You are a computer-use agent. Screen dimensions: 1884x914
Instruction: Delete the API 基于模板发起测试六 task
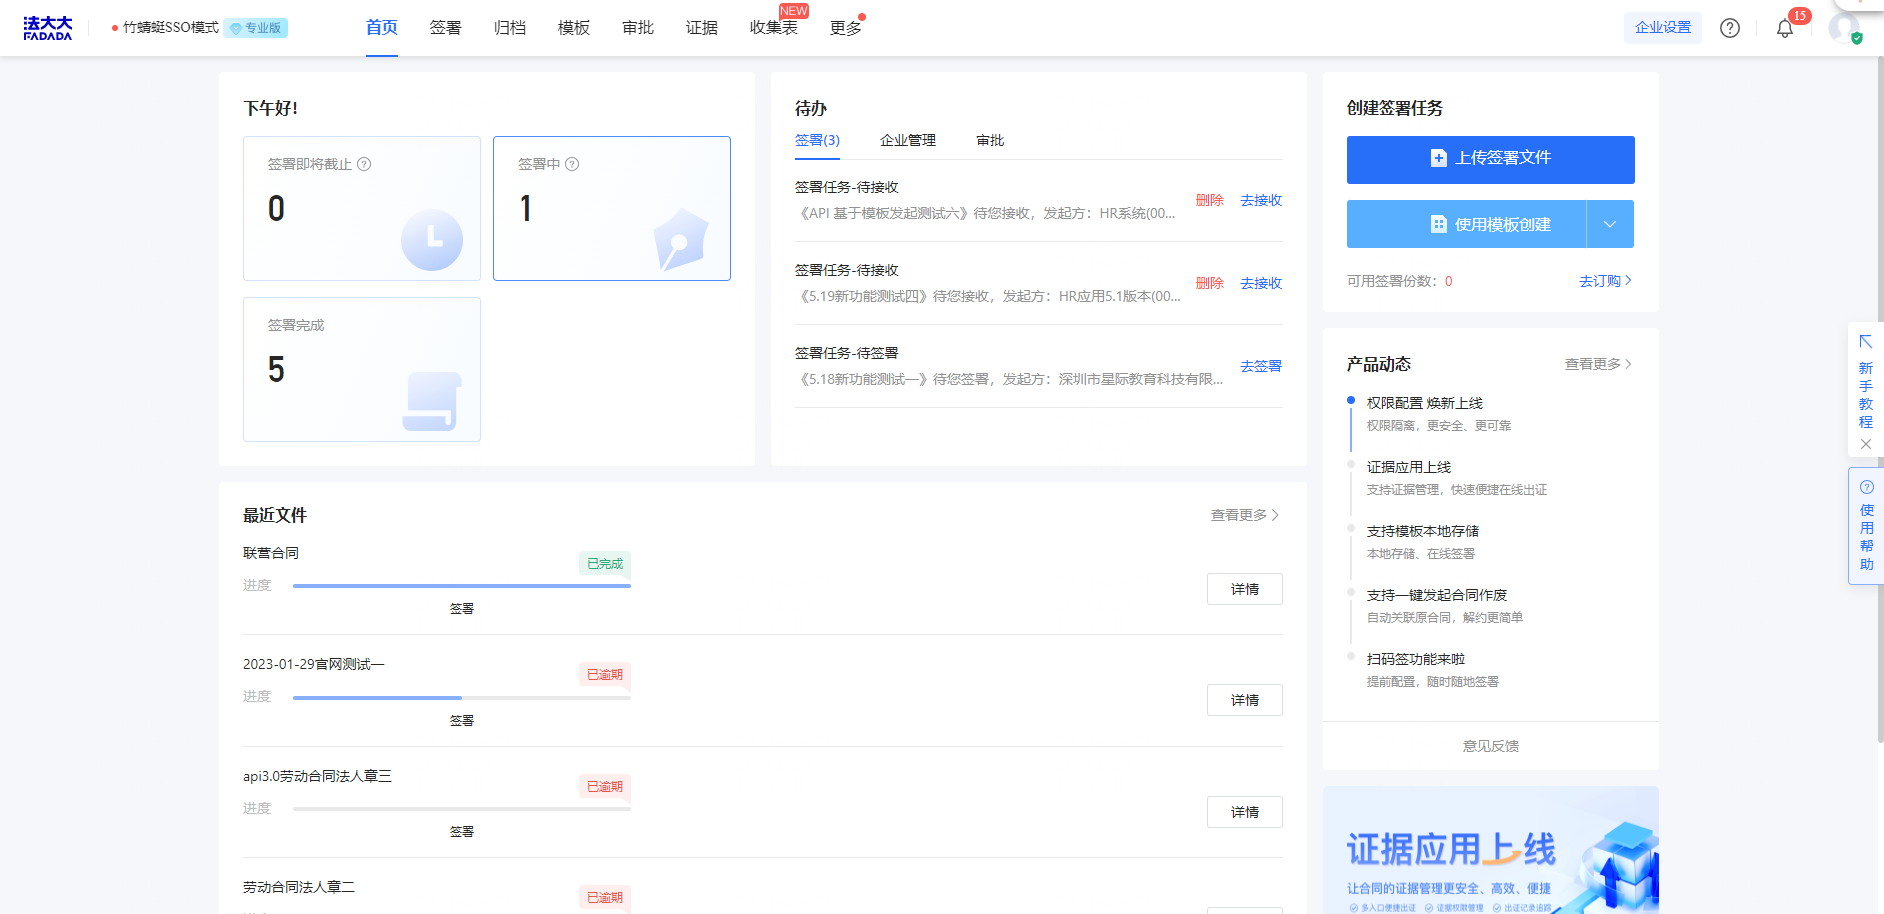click(x=1210, y=200)
